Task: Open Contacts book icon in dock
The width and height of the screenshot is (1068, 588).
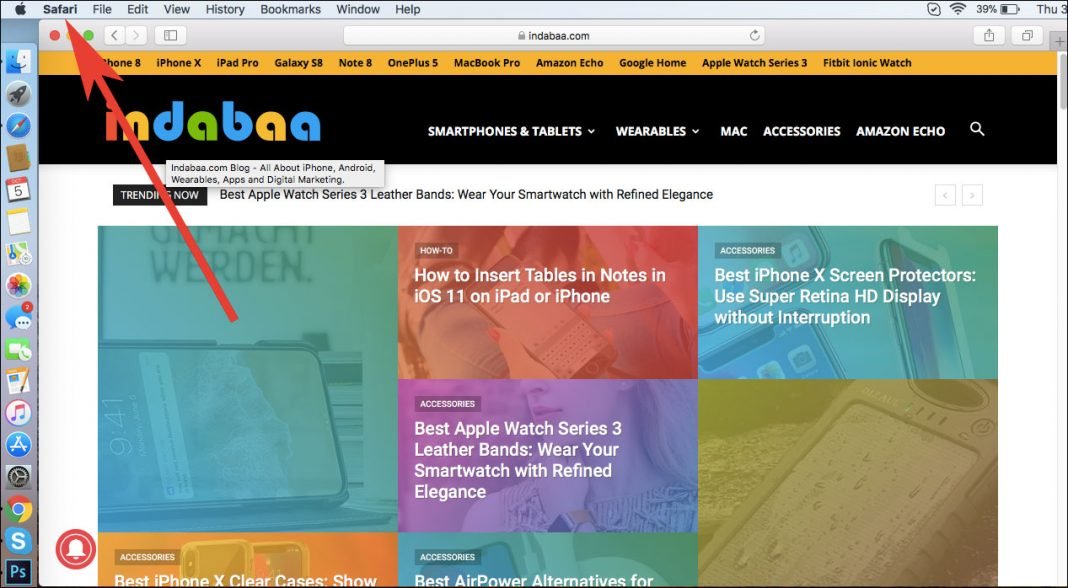Action: (18, 157)
